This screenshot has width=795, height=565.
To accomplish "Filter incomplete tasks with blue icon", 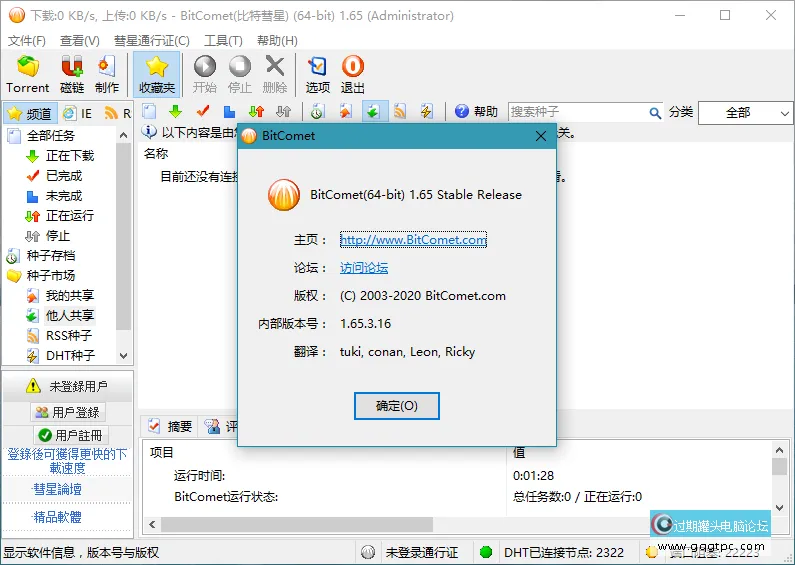I will [x=229, y=111].
